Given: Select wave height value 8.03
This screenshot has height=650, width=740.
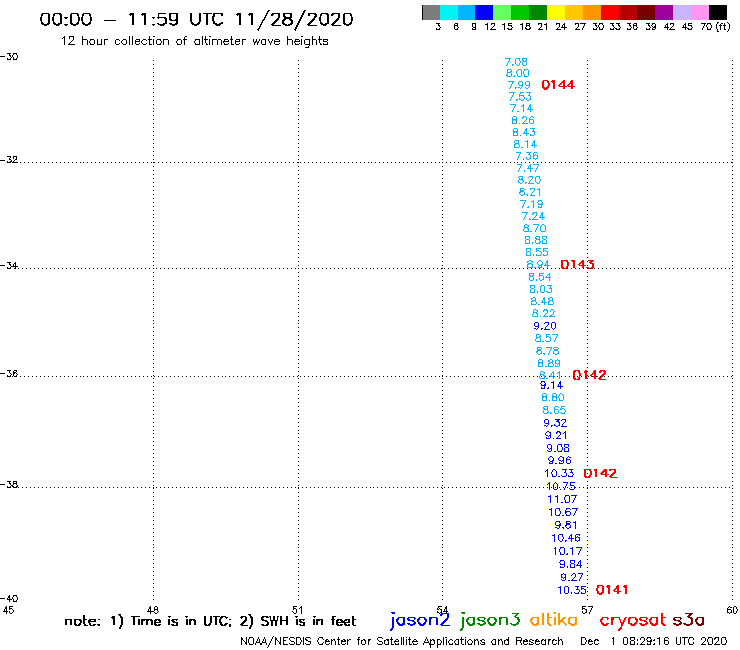Looking at the screenshot, I should pyautogui.click(x=541, y=289).
